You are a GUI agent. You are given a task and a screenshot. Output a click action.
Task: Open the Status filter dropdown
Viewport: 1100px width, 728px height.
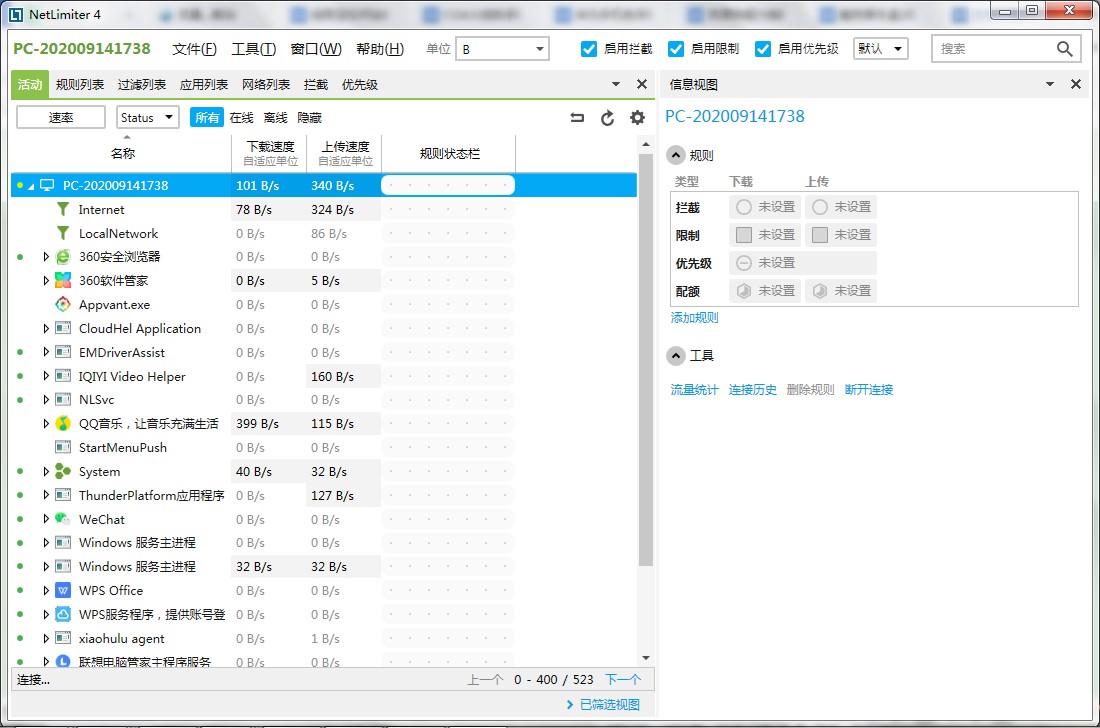coord(146,117)
